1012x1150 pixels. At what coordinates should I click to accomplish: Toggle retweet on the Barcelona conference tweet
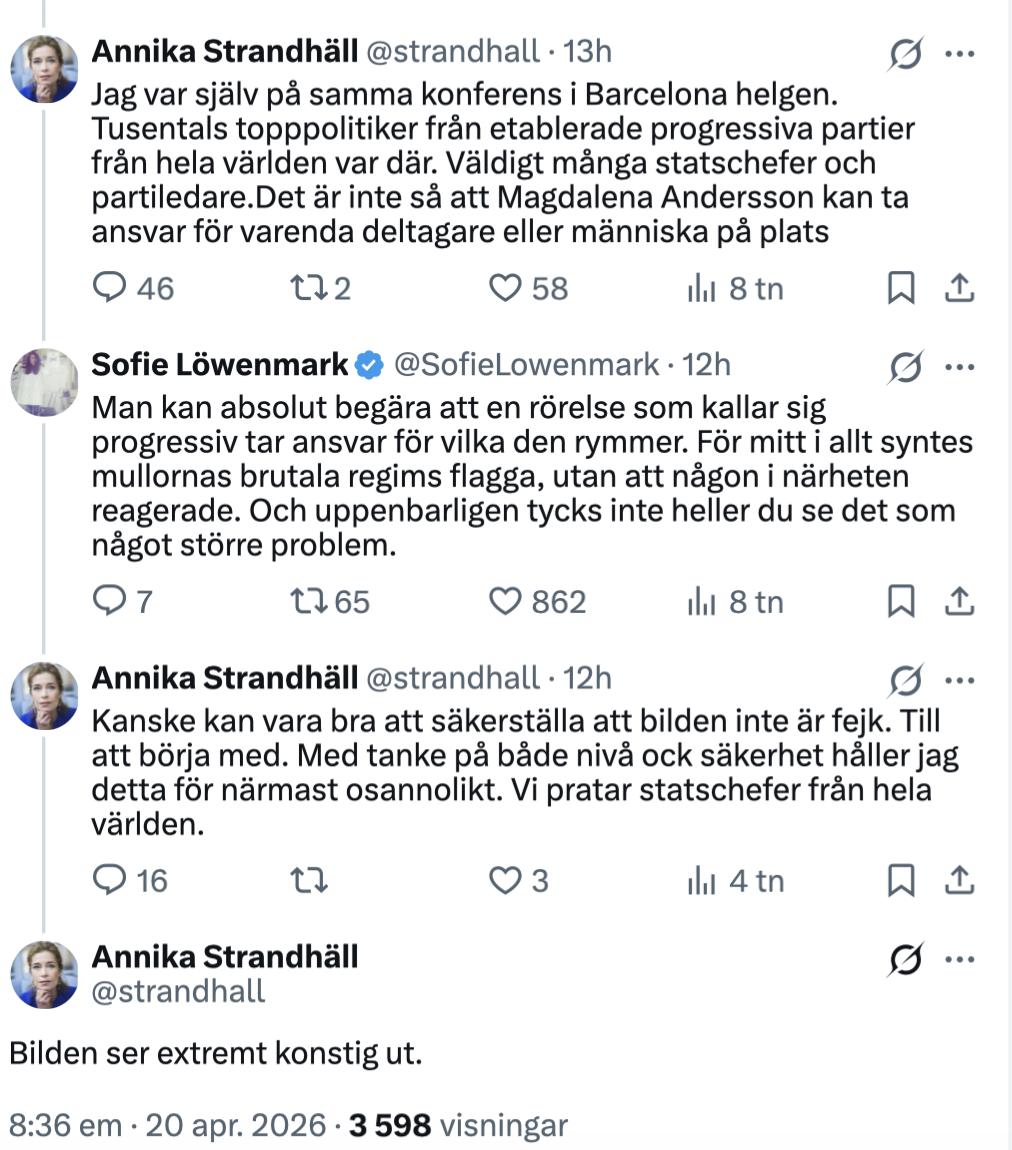pyautogui.click(x=303, y=289)
